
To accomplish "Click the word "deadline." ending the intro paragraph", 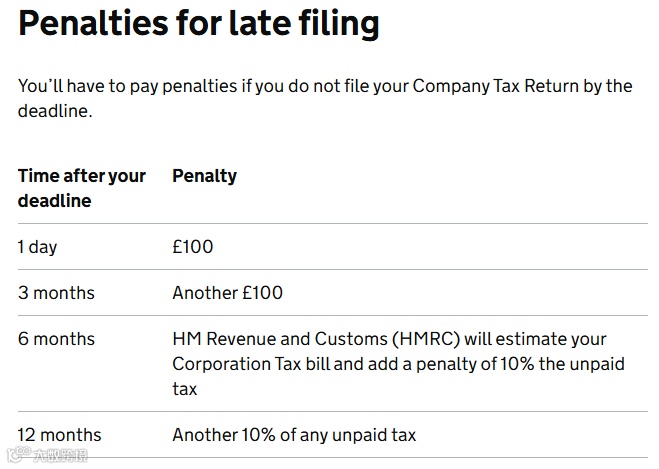I will [x=55, y=112].
